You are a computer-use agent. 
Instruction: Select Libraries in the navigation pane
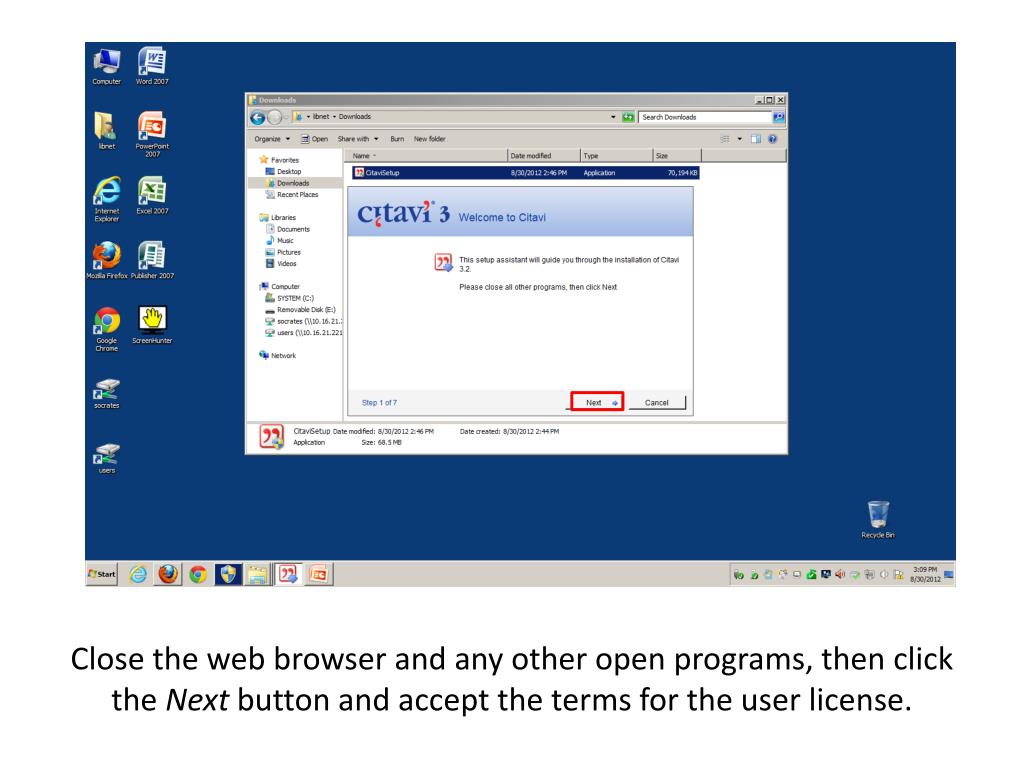[x=278, y=217]
